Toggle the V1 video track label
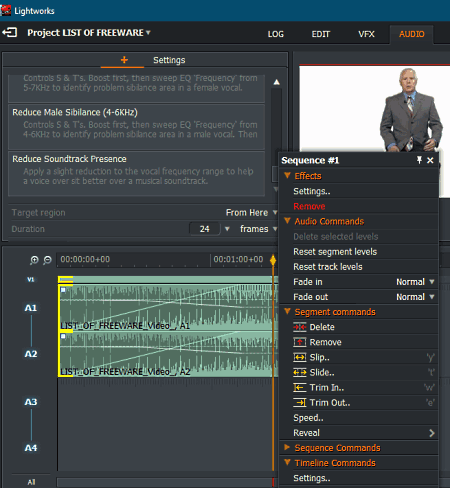This screenshot has width=450, height=488. click(31, 280)
